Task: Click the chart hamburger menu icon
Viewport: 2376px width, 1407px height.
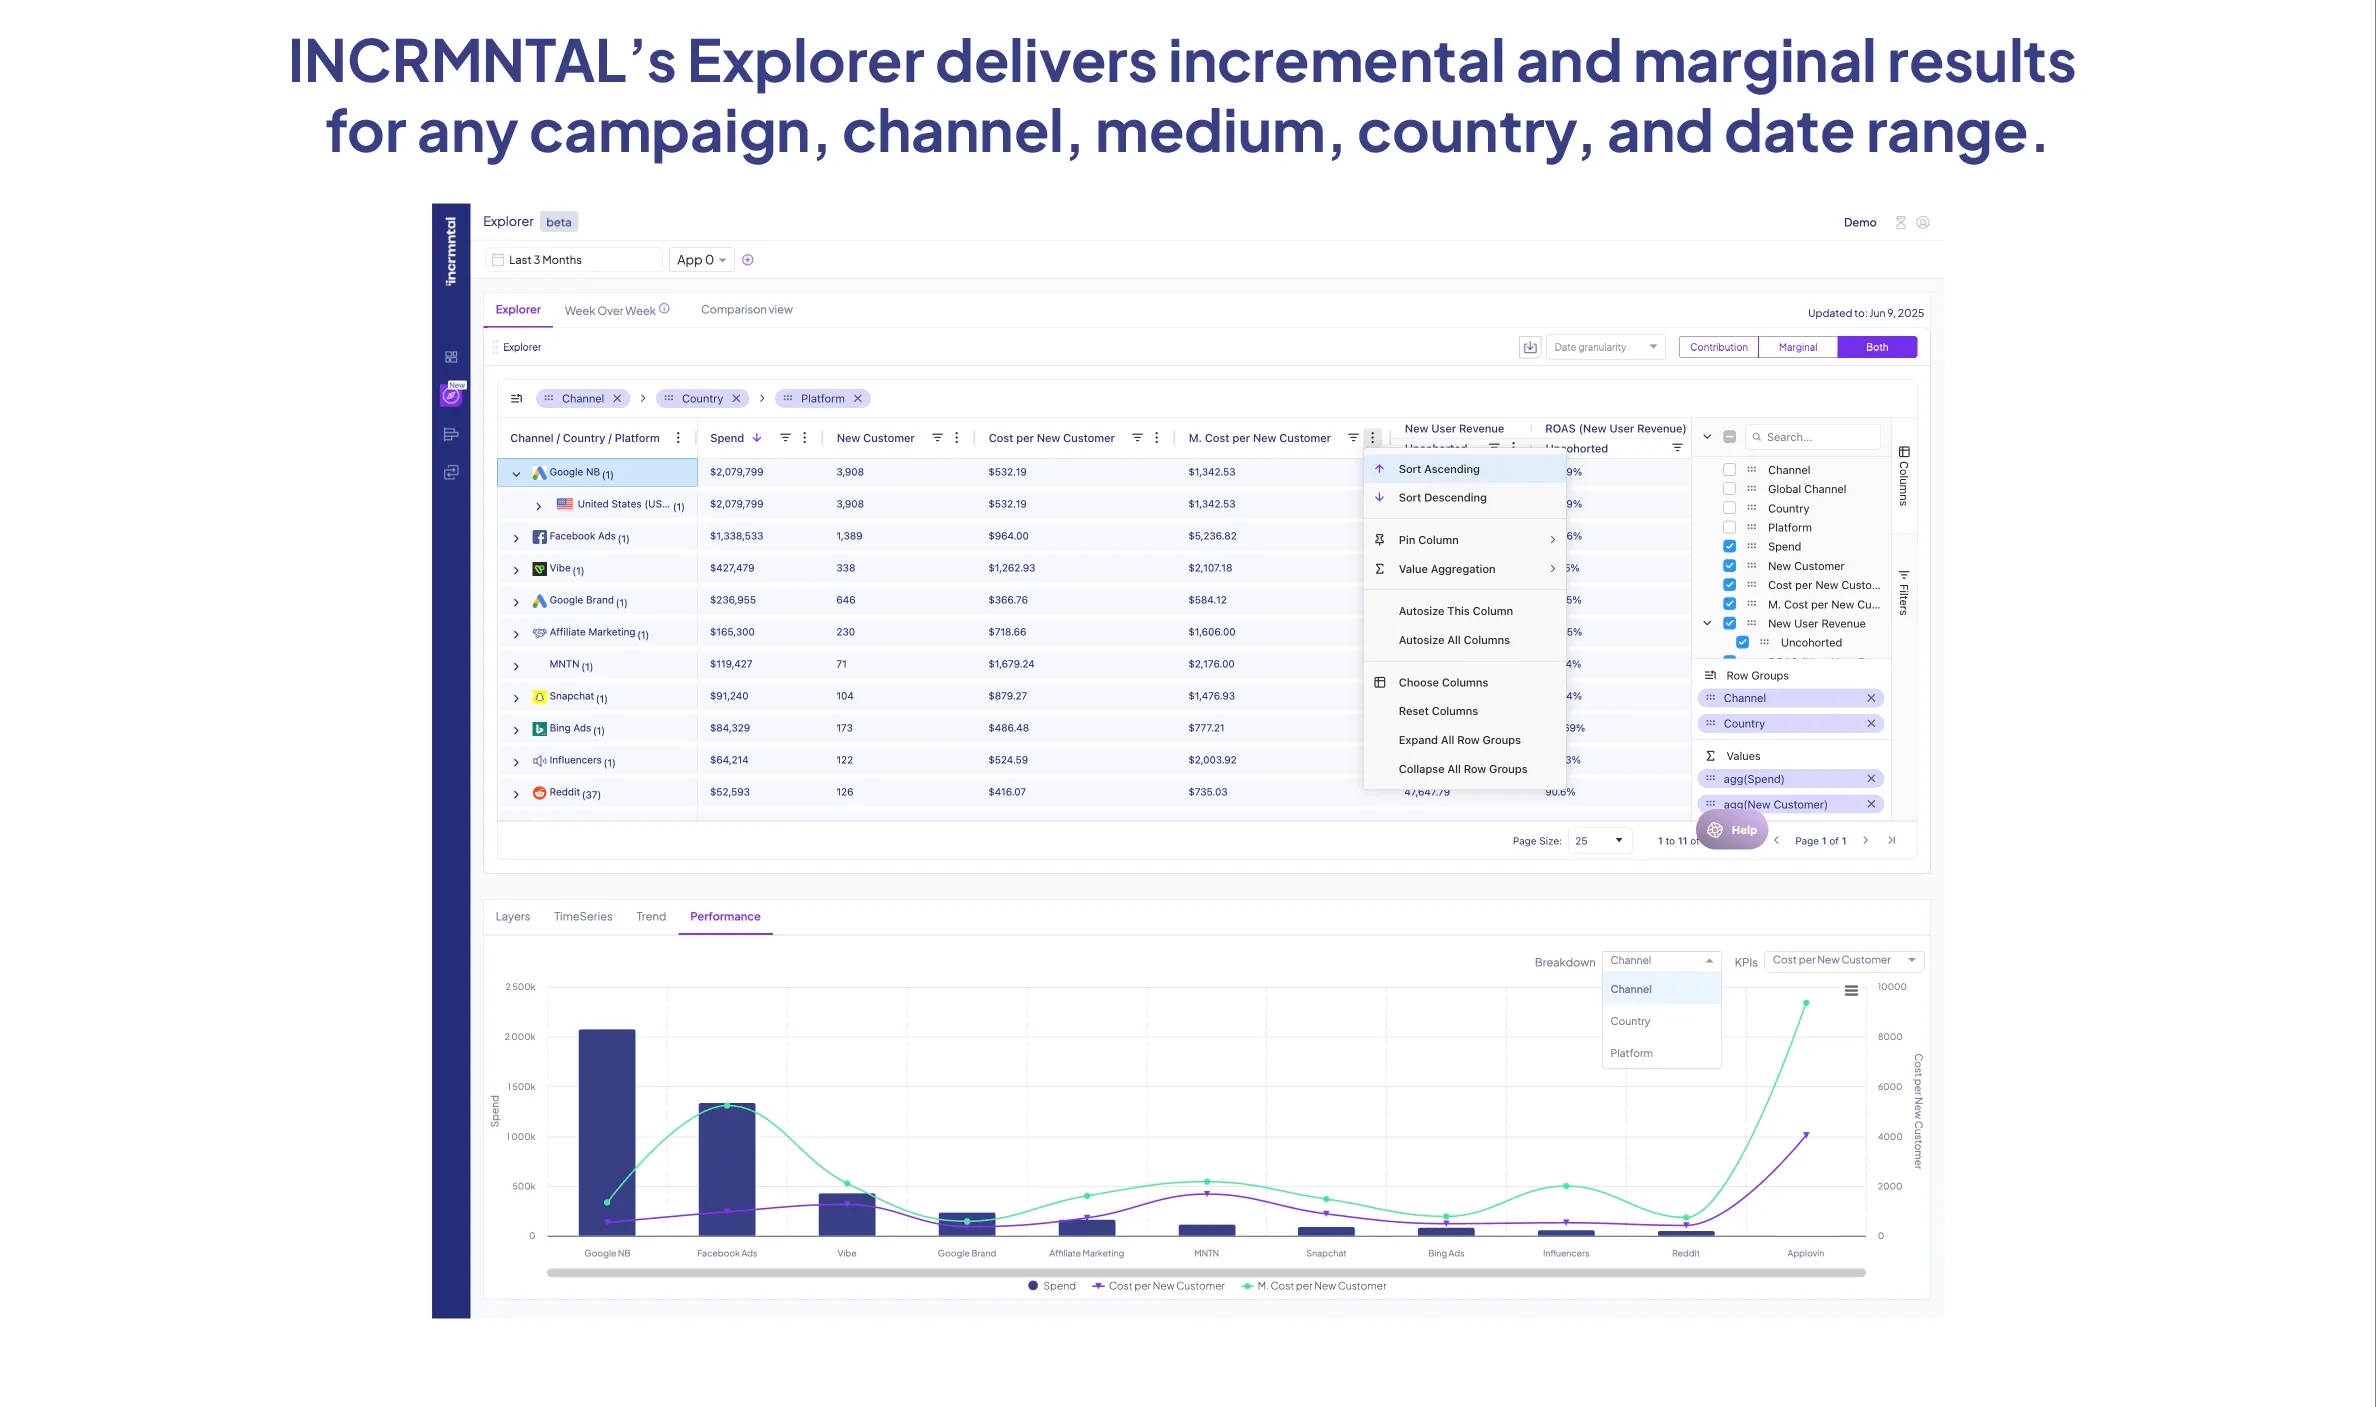Action: 1851,990
